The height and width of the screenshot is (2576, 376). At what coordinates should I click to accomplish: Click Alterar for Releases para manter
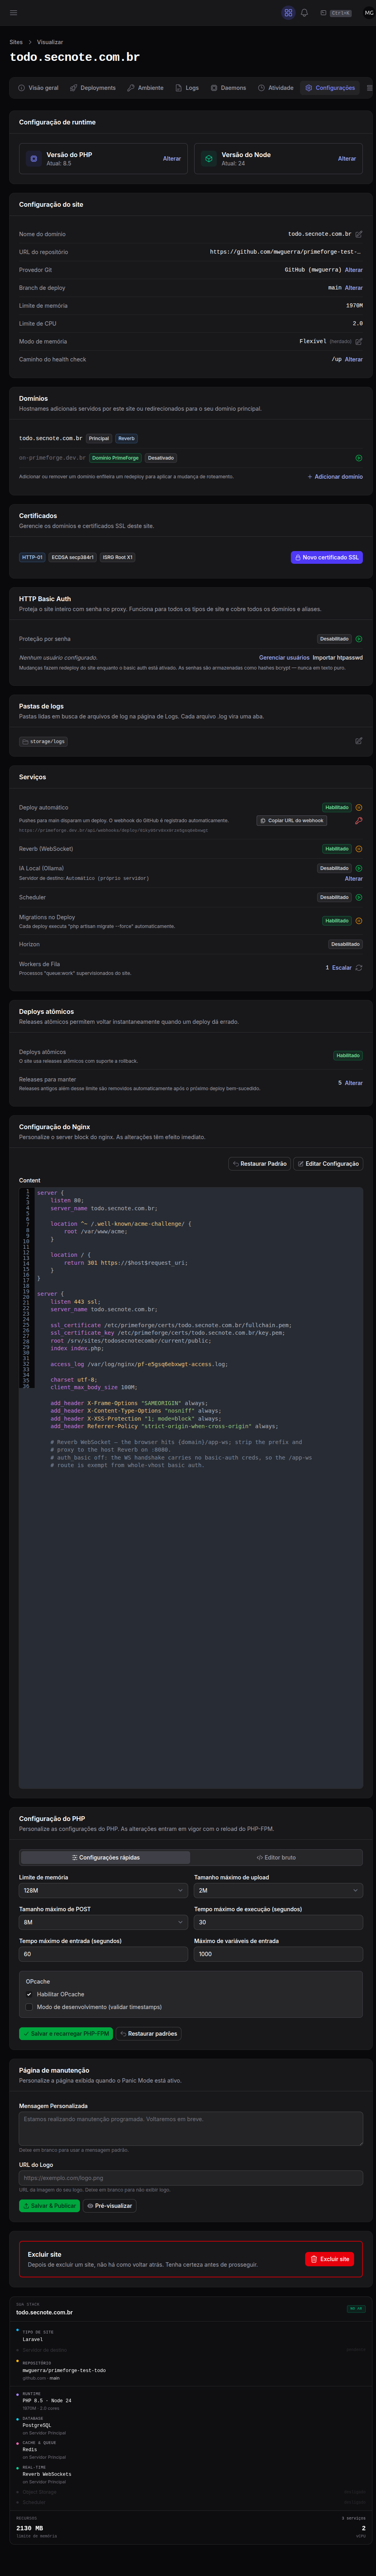click(x=354, y=1083)
